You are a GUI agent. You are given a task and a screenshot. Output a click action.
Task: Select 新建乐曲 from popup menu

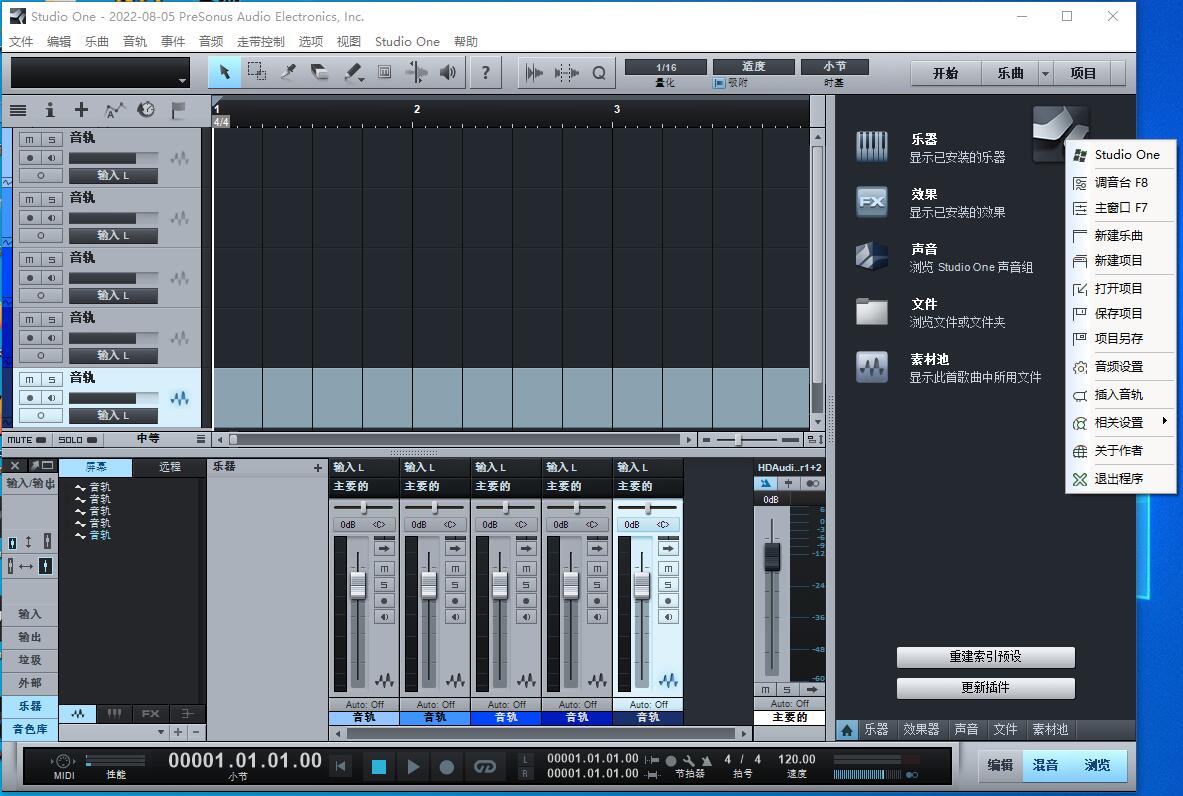[1118, 235]
